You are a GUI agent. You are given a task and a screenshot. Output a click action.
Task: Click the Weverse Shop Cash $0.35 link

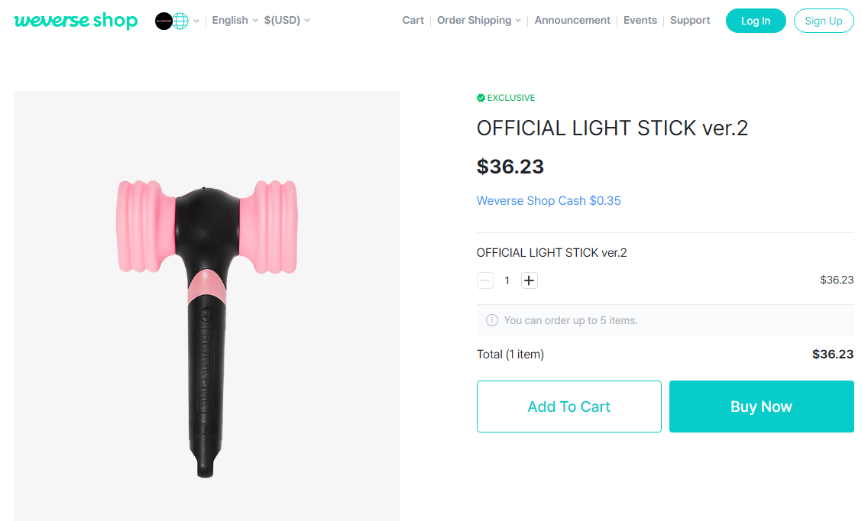tap(548, 201)
